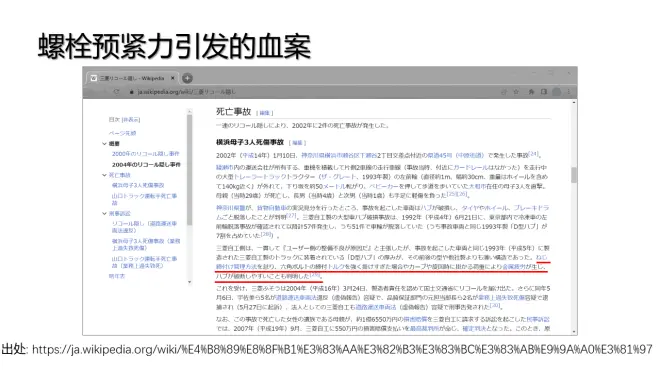Image resolution: width=660 pixels, height=371 pixels.
Task: Bookmark this page with the star icon
Action: pyautogui.click(x=516, y=92)
